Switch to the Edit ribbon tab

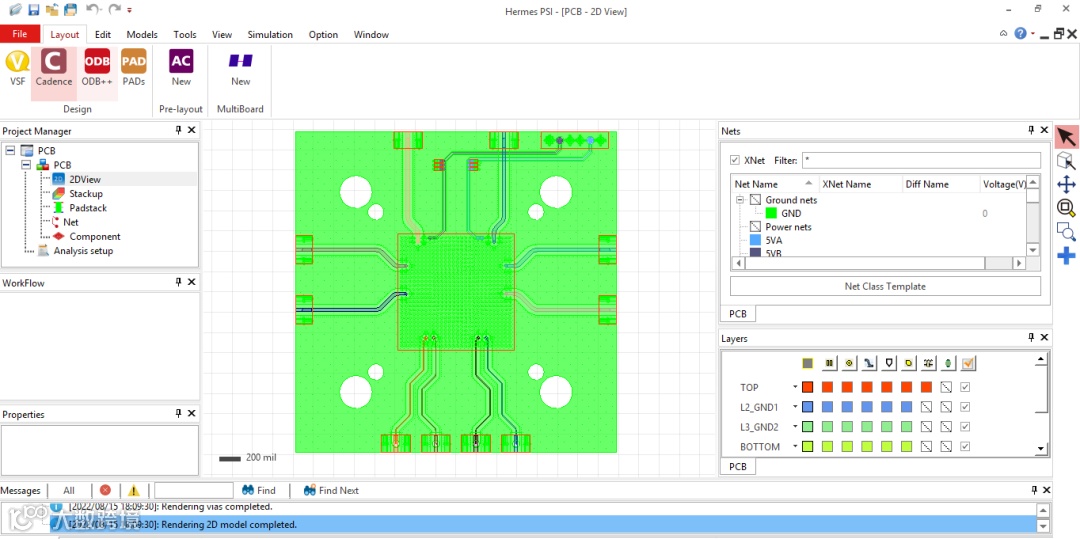[x=103, y=34]
